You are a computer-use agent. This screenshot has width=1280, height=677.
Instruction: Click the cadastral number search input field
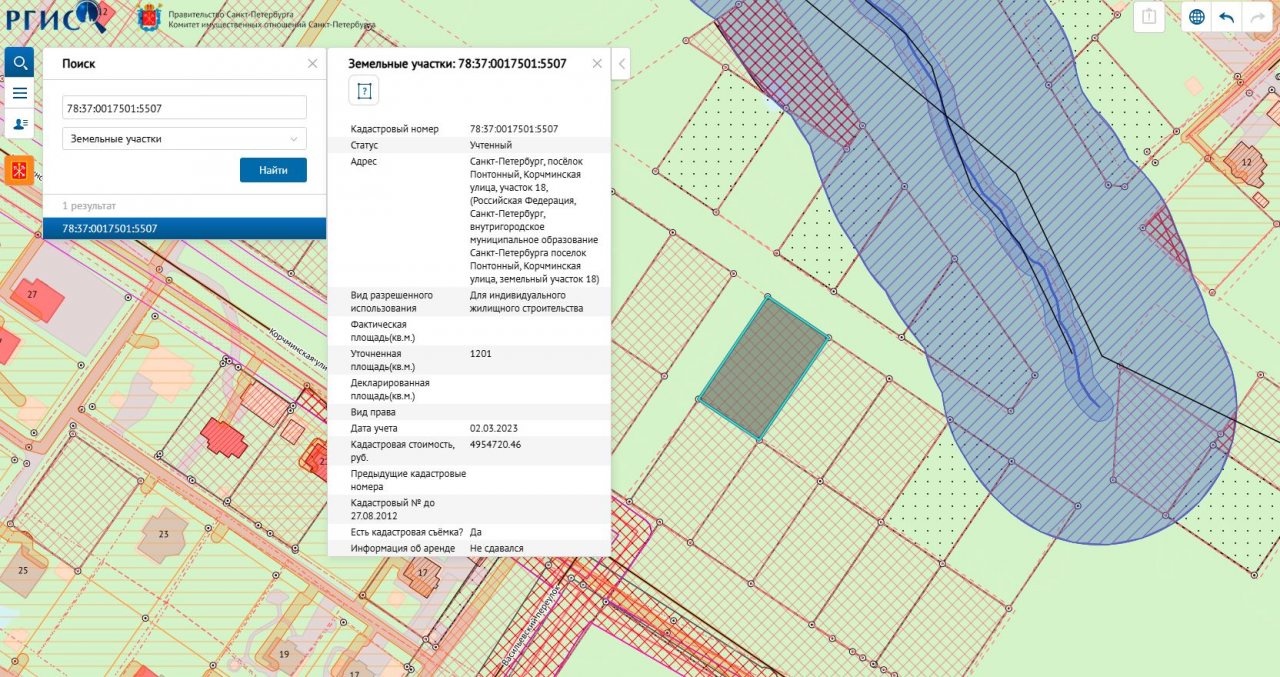click(x=184, y=108)
